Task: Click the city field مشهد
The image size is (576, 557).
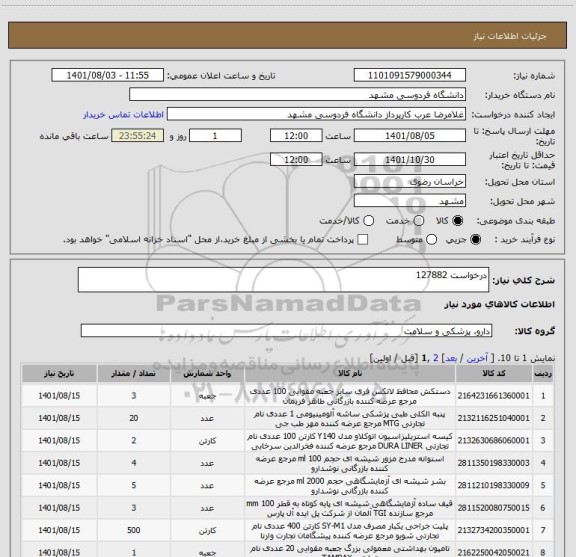Action: [410, 201]
